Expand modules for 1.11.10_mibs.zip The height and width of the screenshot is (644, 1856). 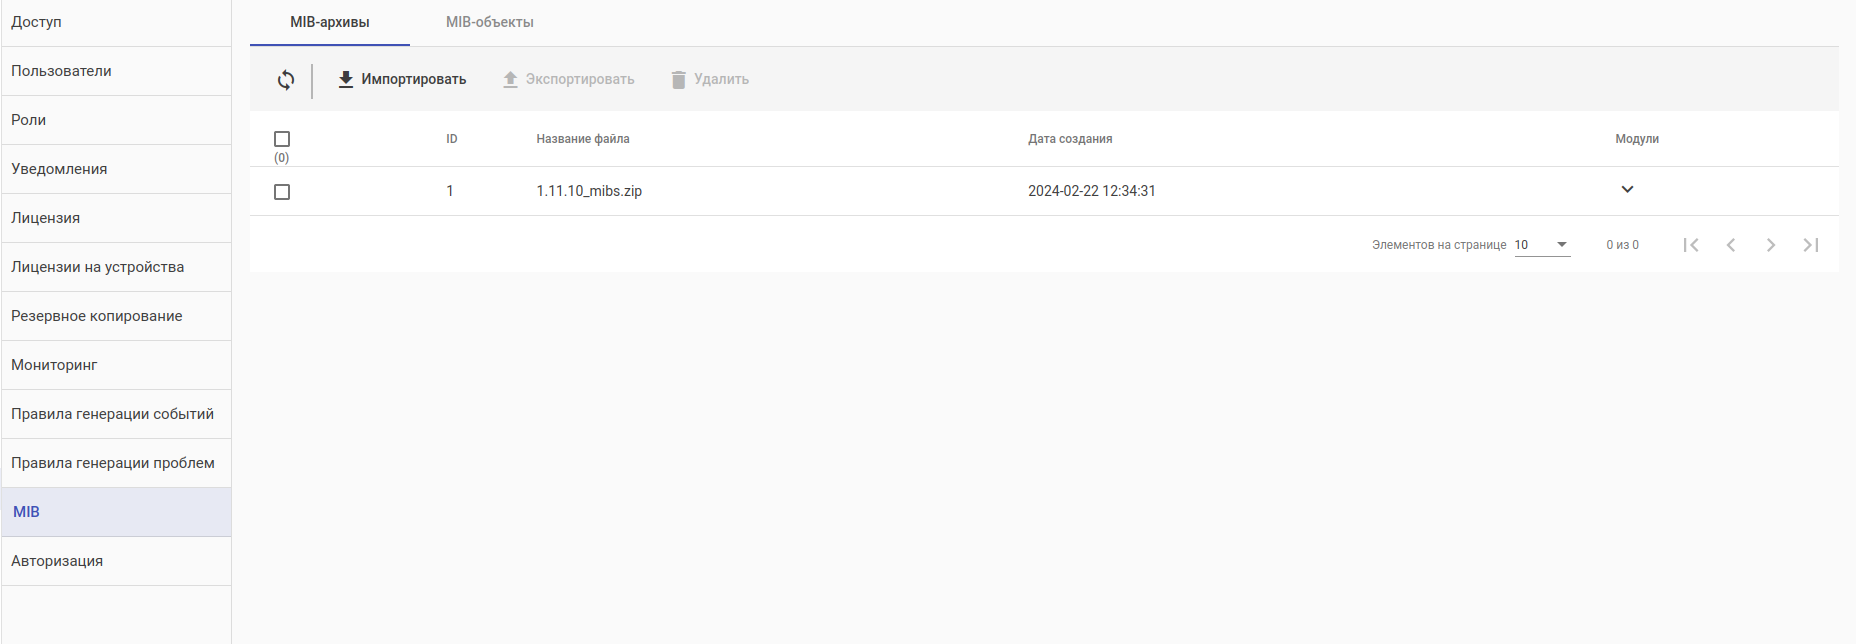tap(1627, 190)
